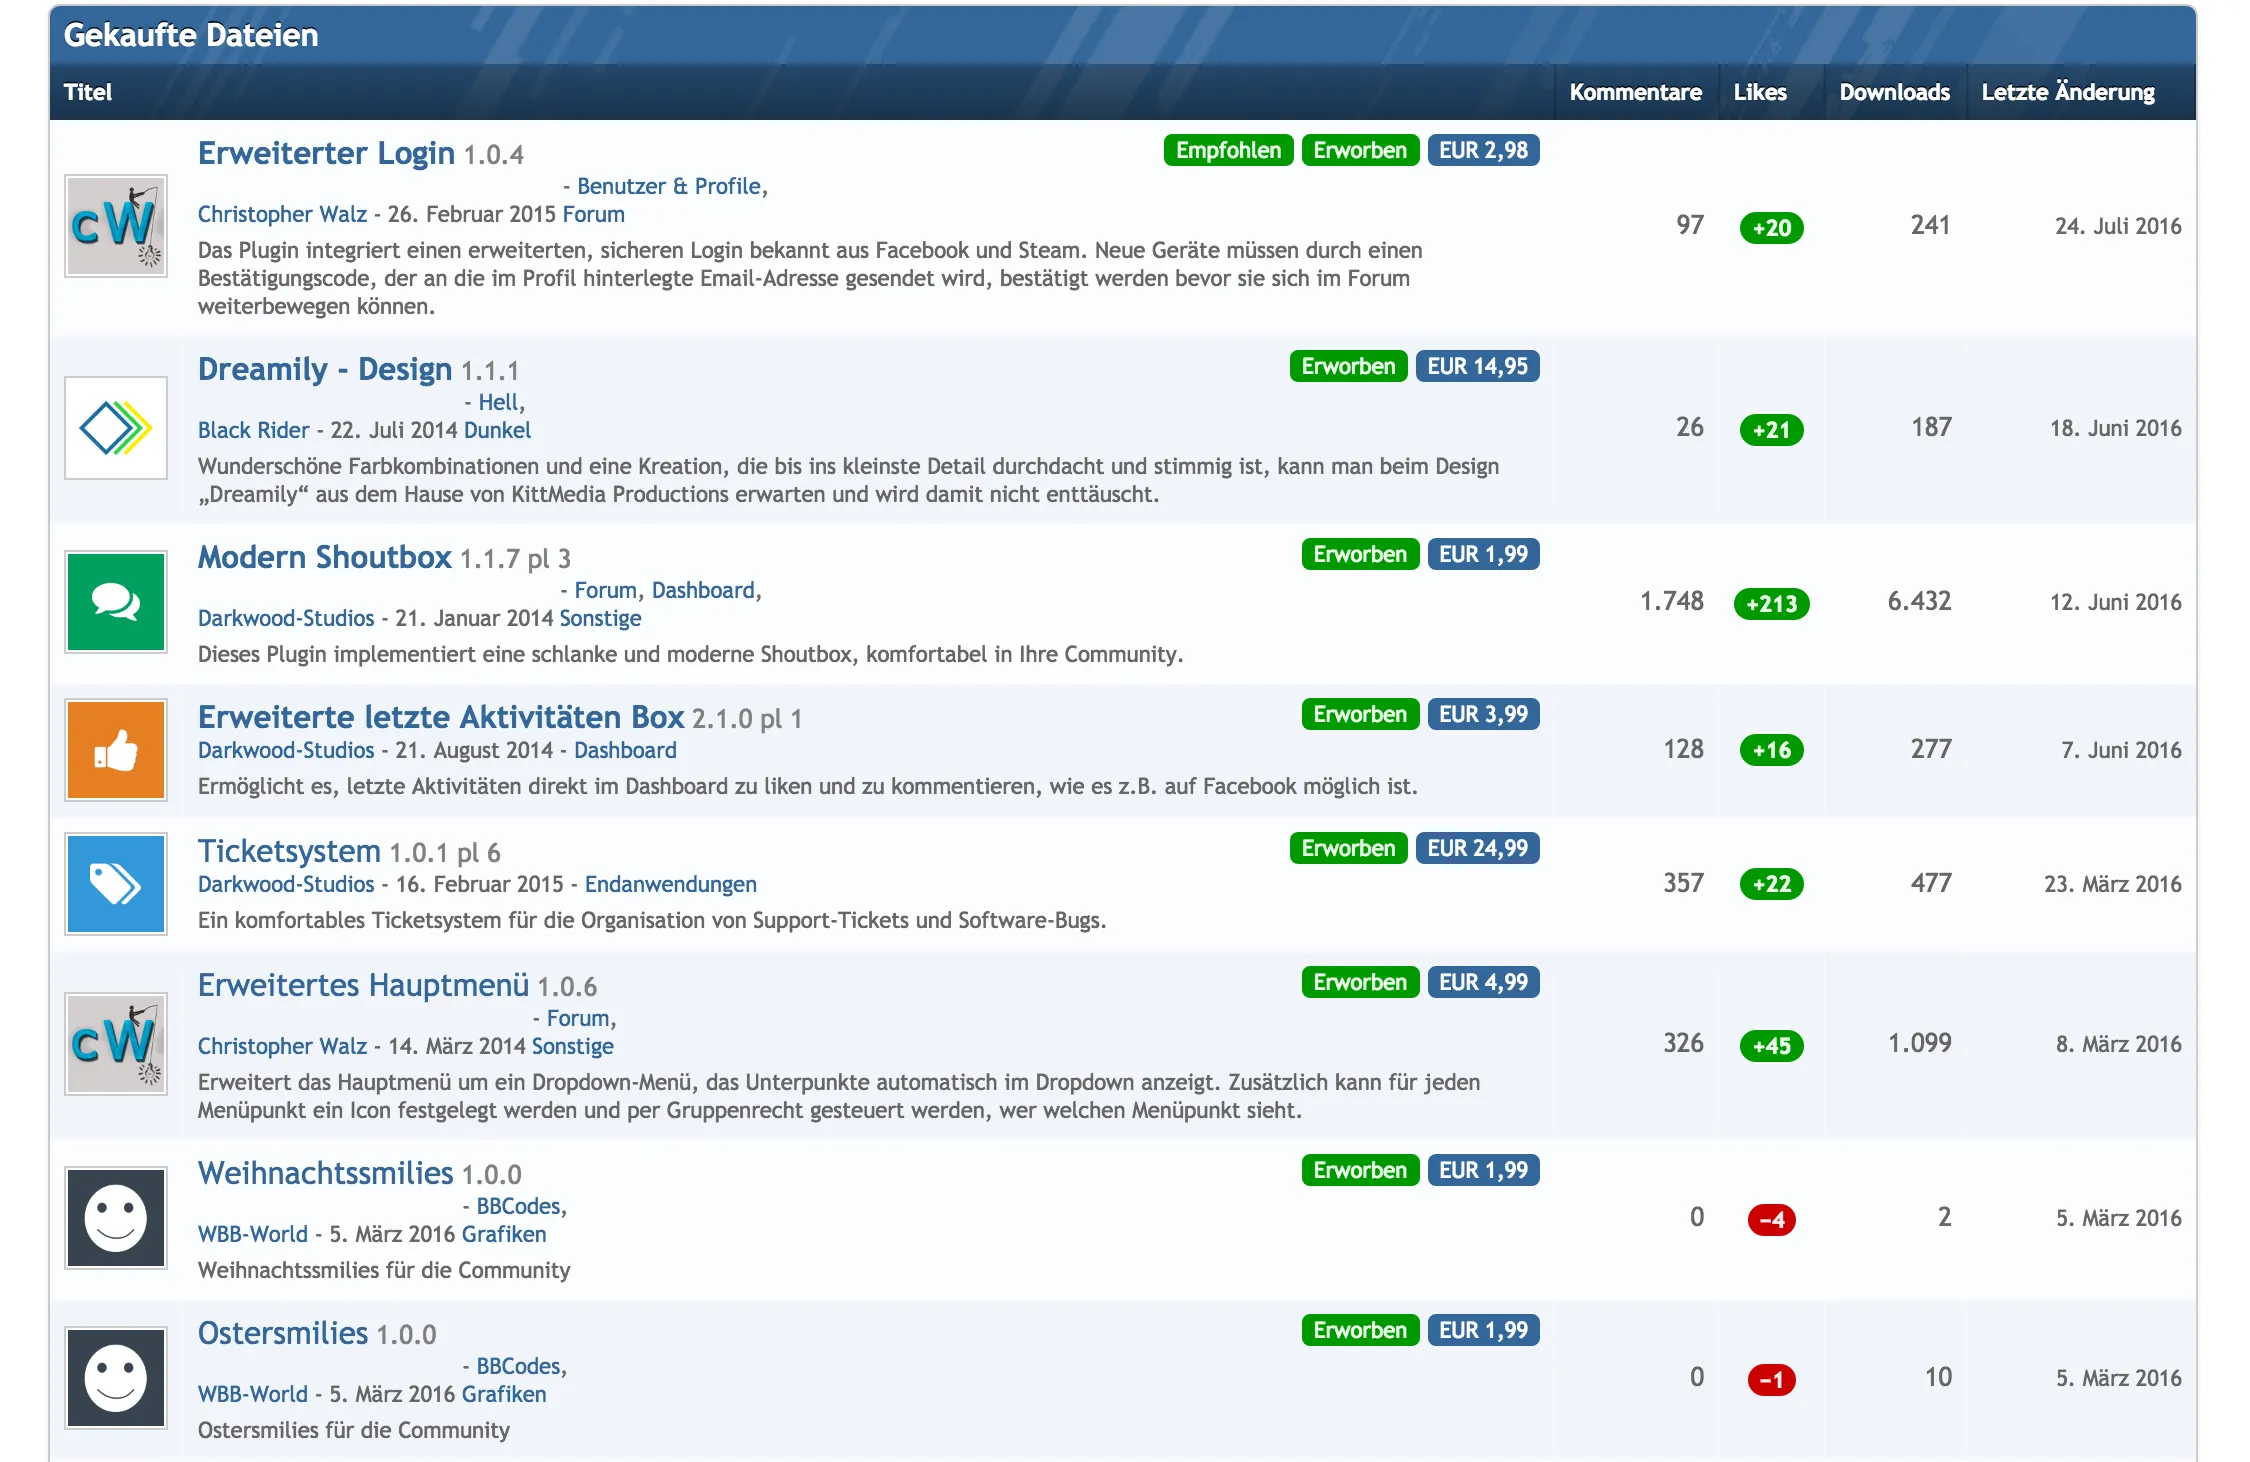
Task: Click the green Empfohlen badge
Action: click(x=1227, y=150)
